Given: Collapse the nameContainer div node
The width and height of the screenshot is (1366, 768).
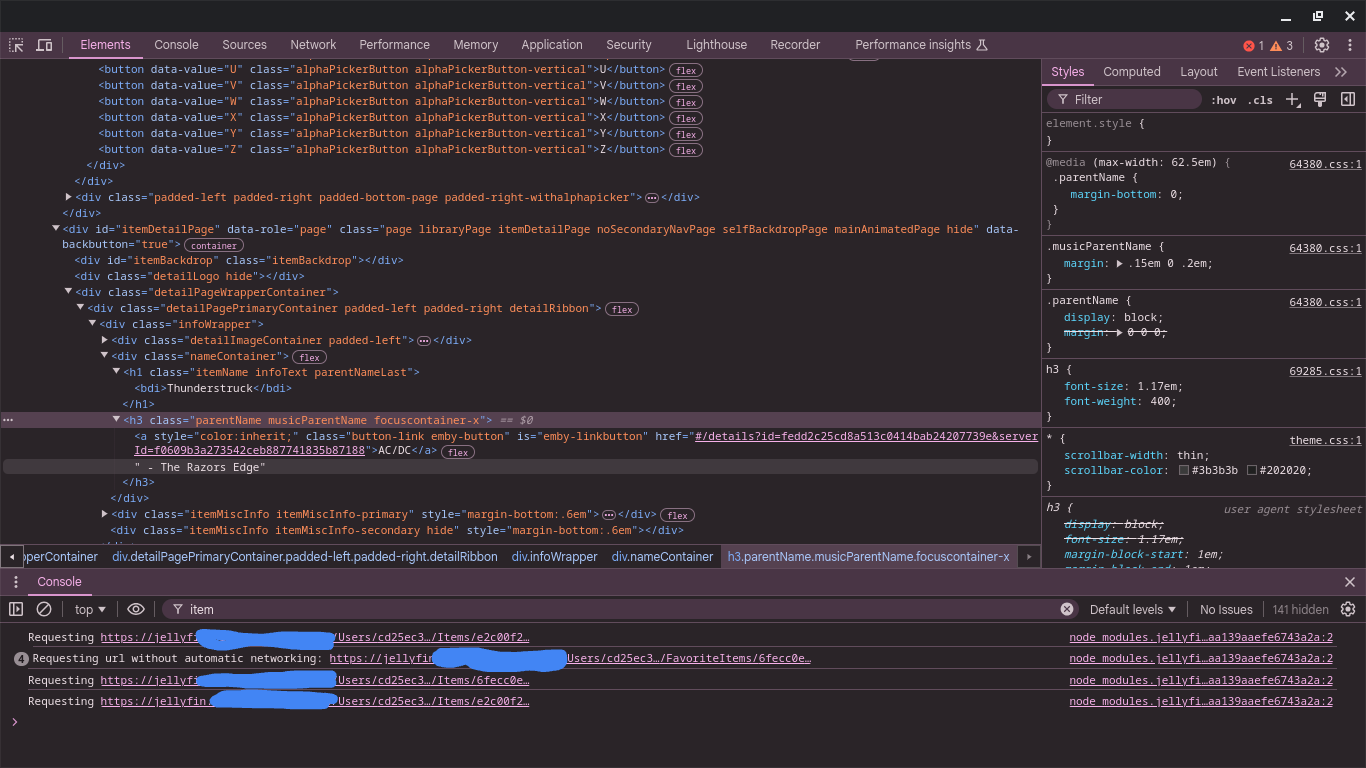Looking at the screenshot, I should (x=105, y=356).
